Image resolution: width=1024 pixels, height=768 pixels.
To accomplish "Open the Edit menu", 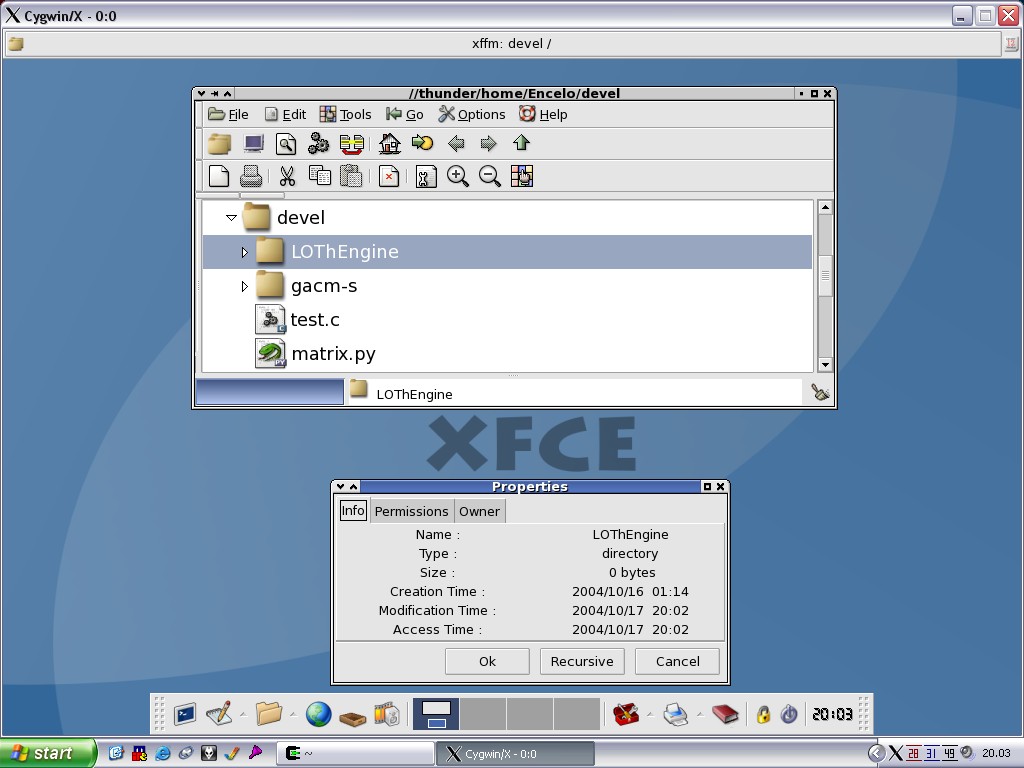I will click(285, 114).
